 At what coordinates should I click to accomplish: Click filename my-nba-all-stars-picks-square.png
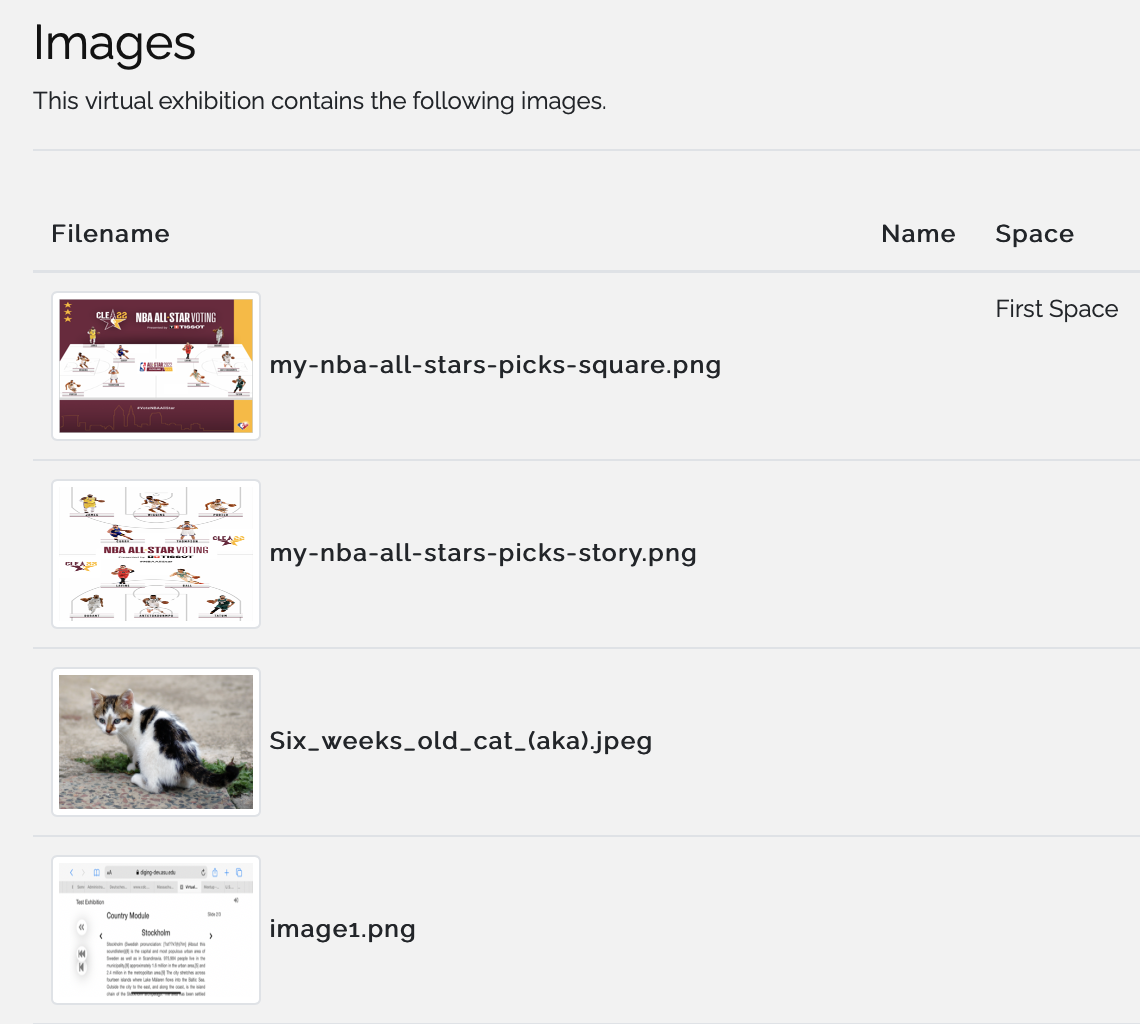pyautogui.click(x=495, y=365)
